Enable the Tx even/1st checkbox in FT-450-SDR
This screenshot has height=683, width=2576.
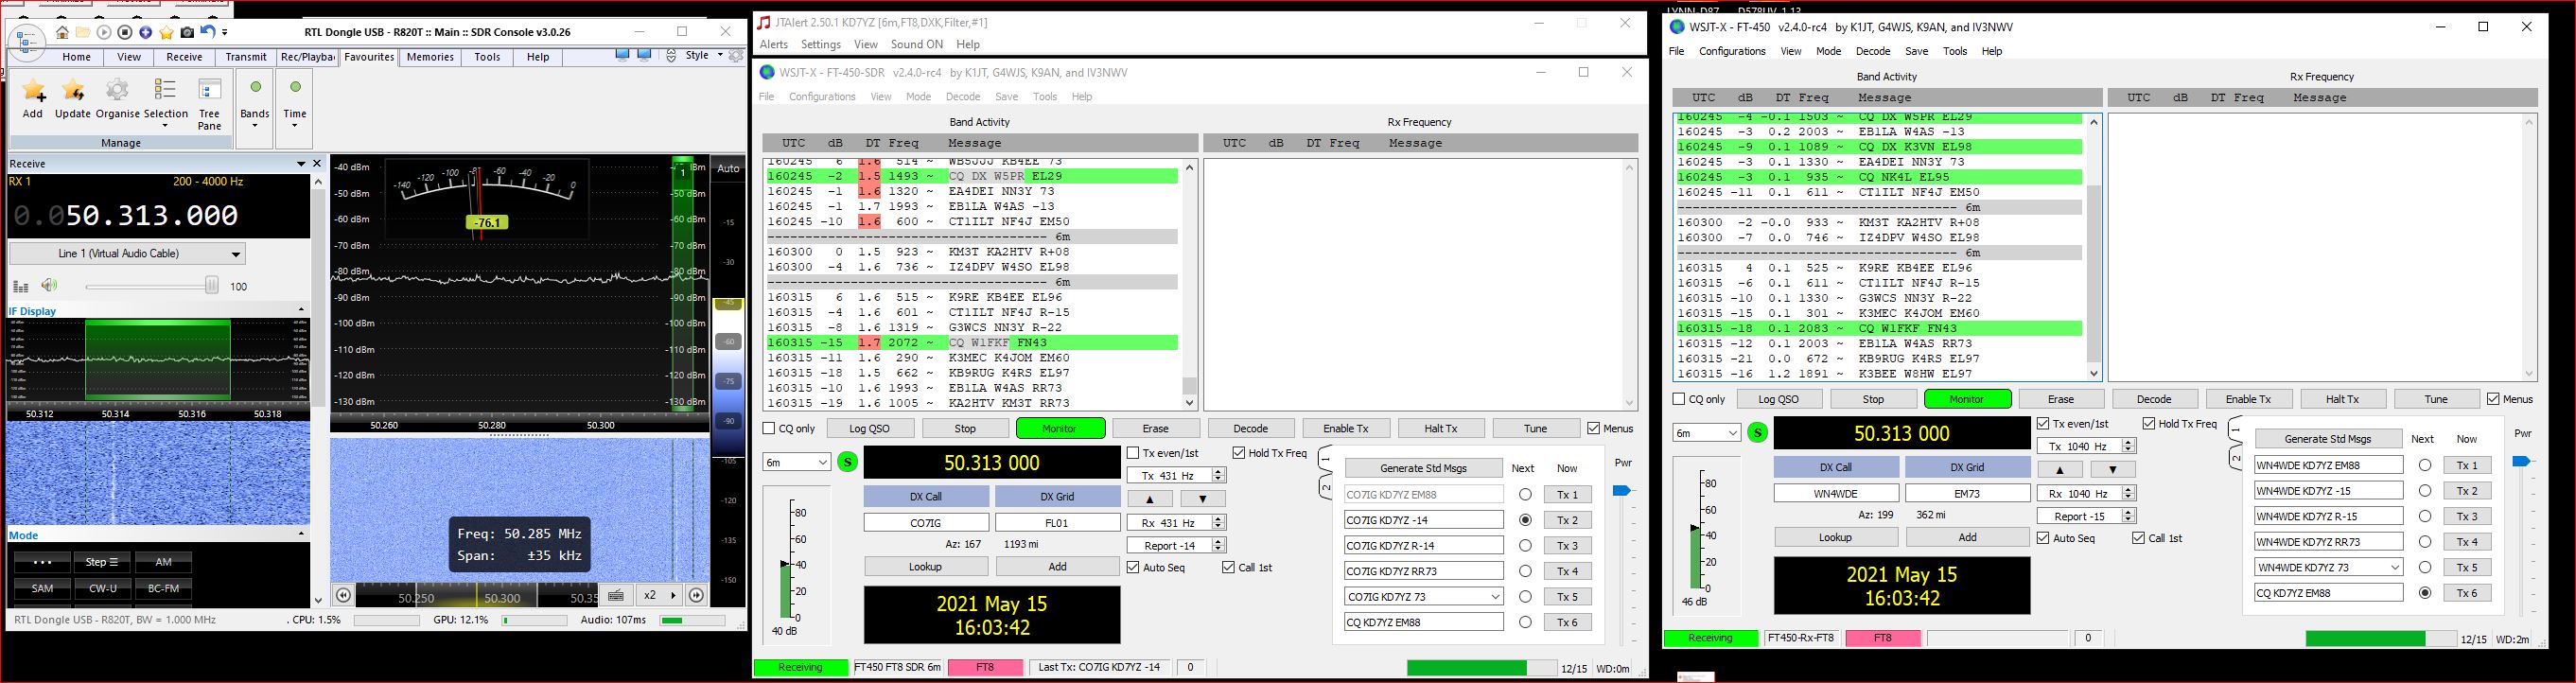1133,453
